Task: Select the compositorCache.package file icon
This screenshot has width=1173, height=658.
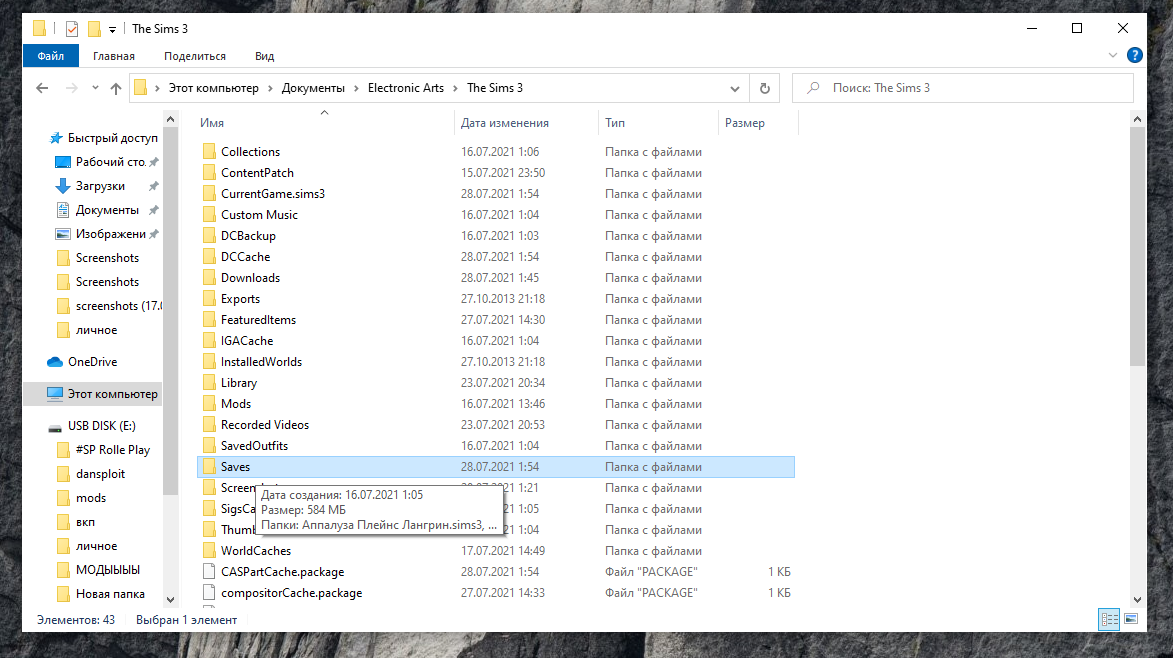Action: (209, 593)
